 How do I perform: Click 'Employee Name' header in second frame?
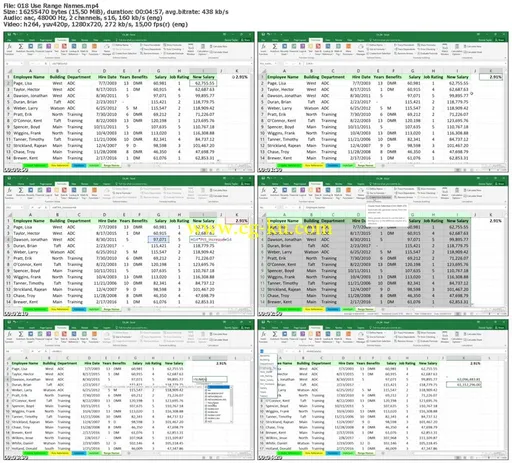coord(283,77)
